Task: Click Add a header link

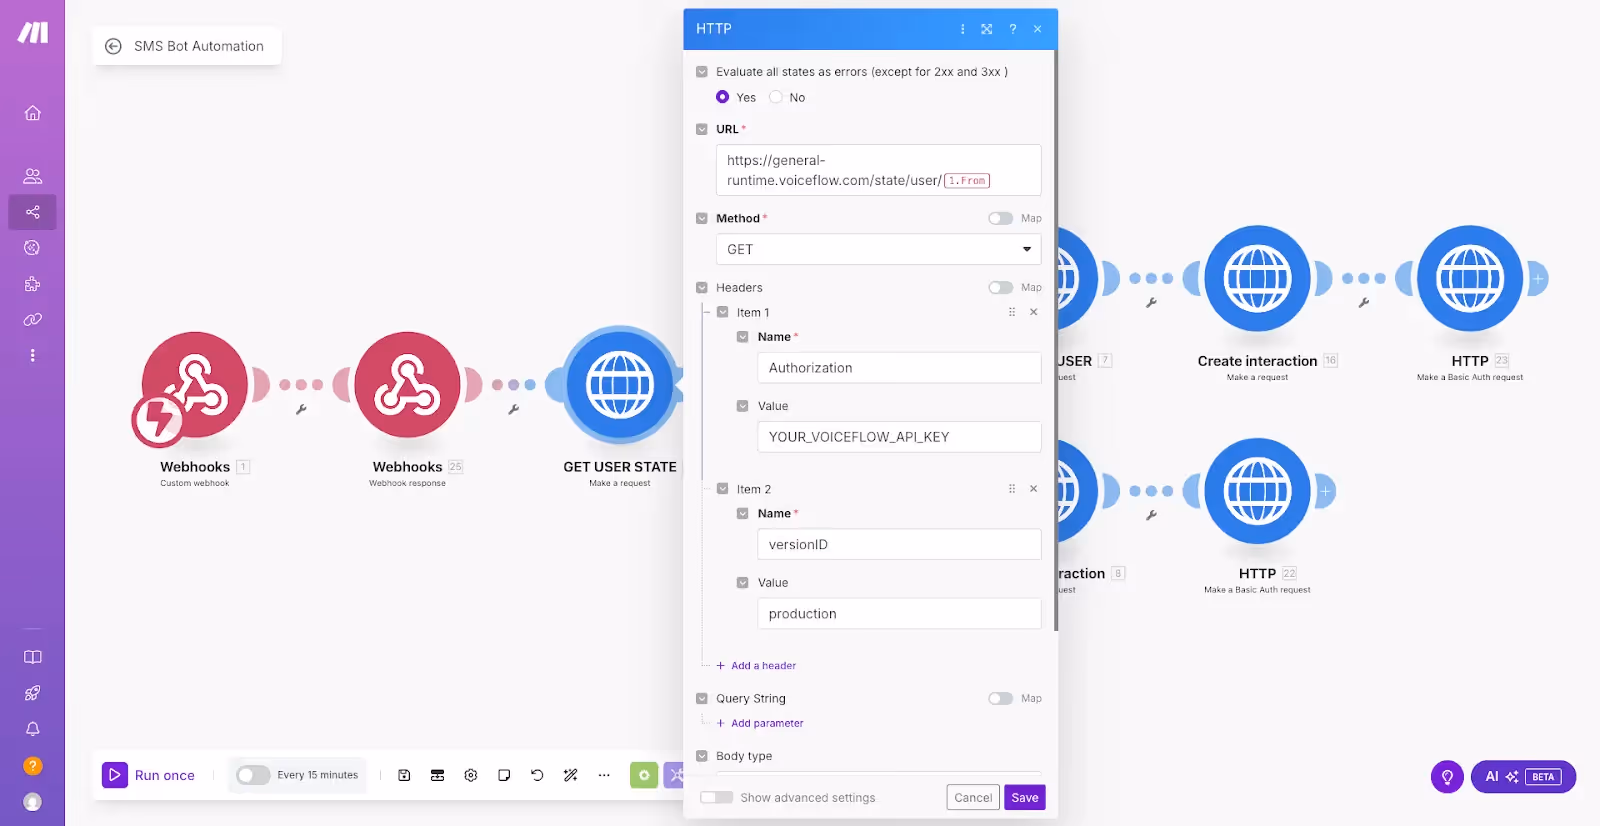Action: pos(756,665)
